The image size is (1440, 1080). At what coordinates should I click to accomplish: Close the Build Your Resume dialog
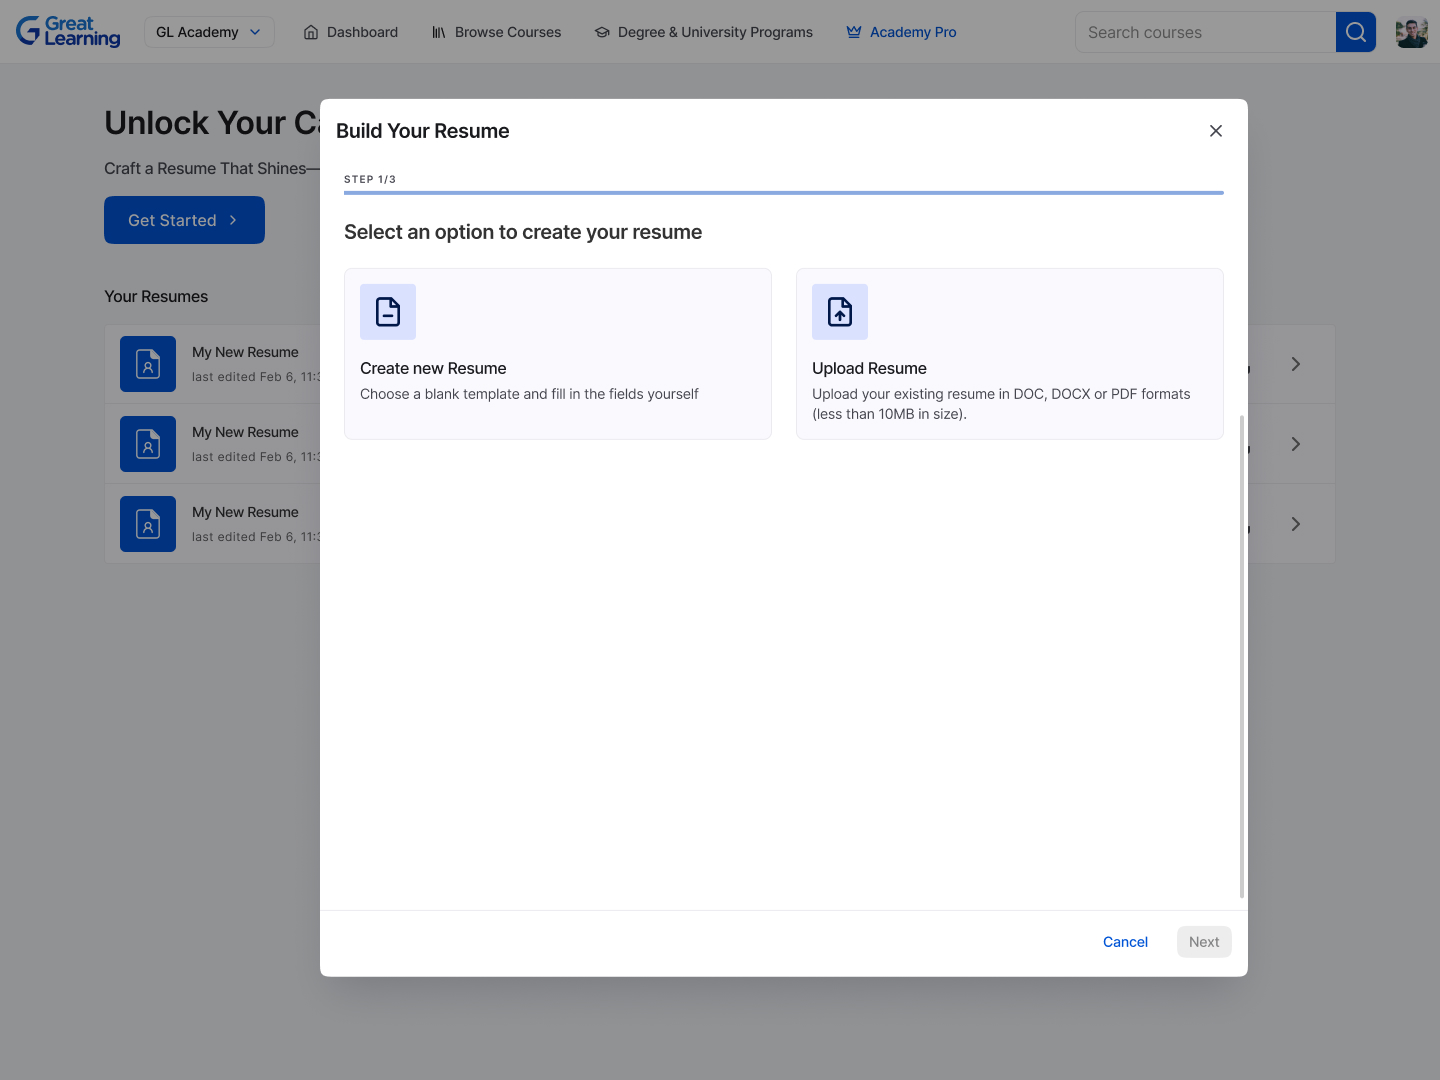click(x=1215, y=131)
